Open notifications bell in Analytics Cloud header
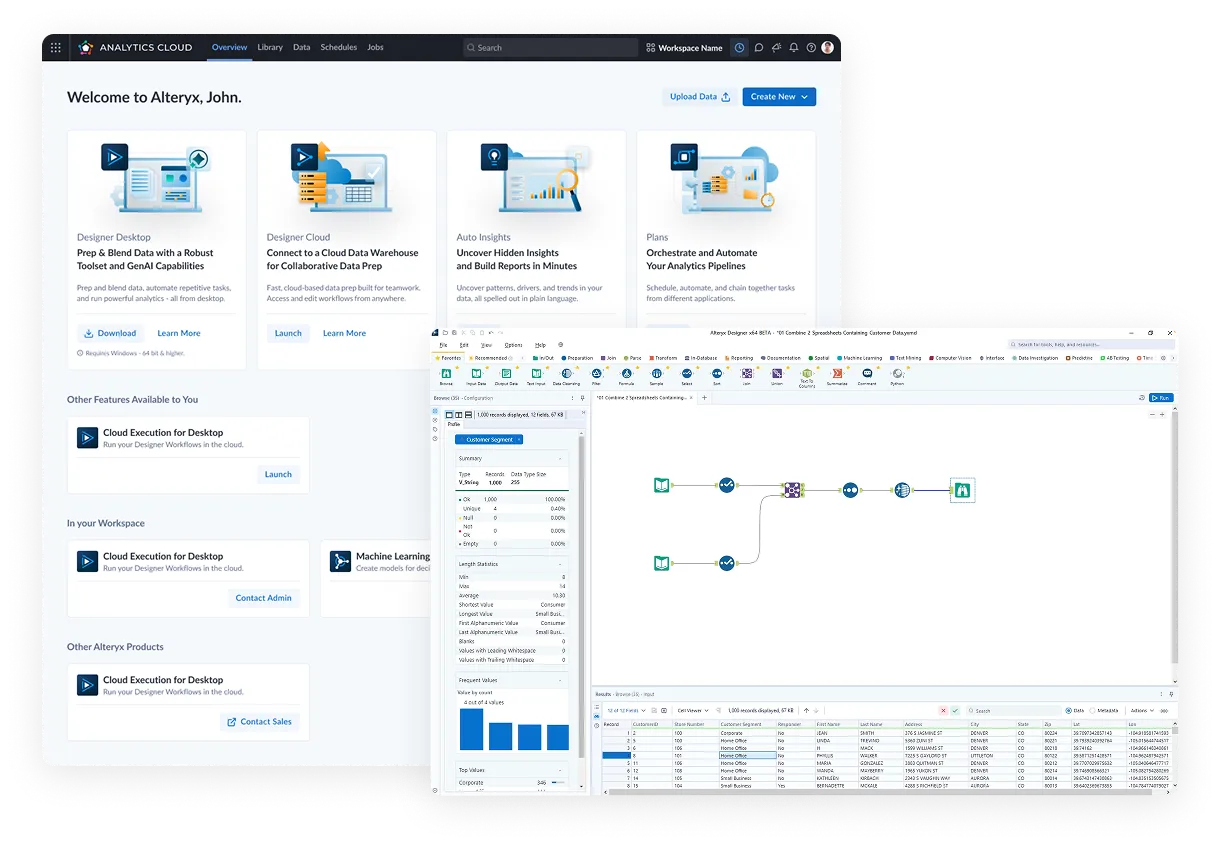 click(x=793, y=47)
